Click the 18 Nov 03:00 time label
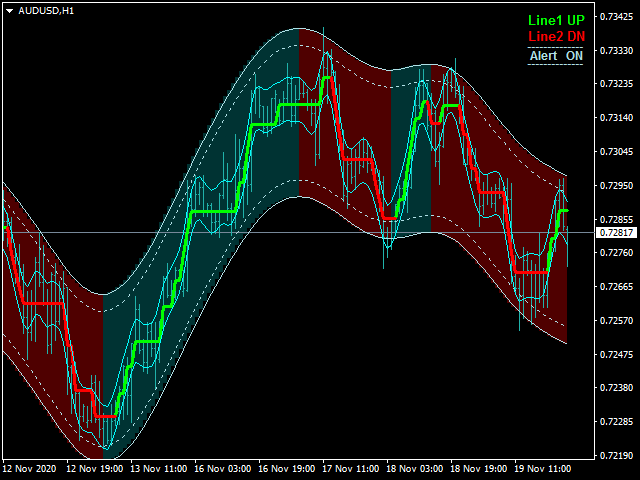 tap(415, 469)
